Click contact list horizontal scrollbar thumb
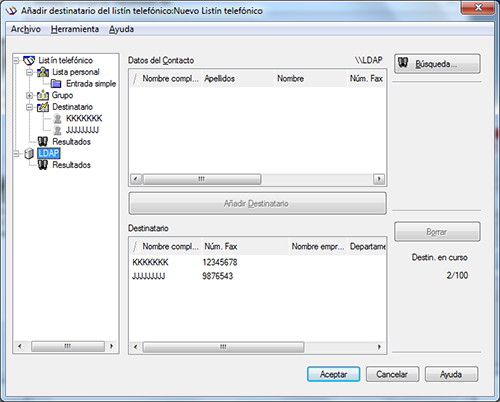500x402 pixels. (x=202, y=179)
